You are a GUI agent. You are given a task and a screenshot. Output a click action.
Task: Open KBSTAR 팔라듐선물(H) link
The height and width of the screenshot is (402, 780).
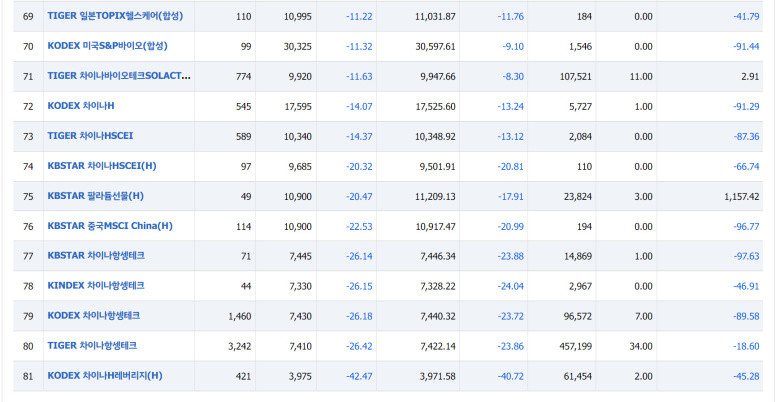(x=96, y=196)
